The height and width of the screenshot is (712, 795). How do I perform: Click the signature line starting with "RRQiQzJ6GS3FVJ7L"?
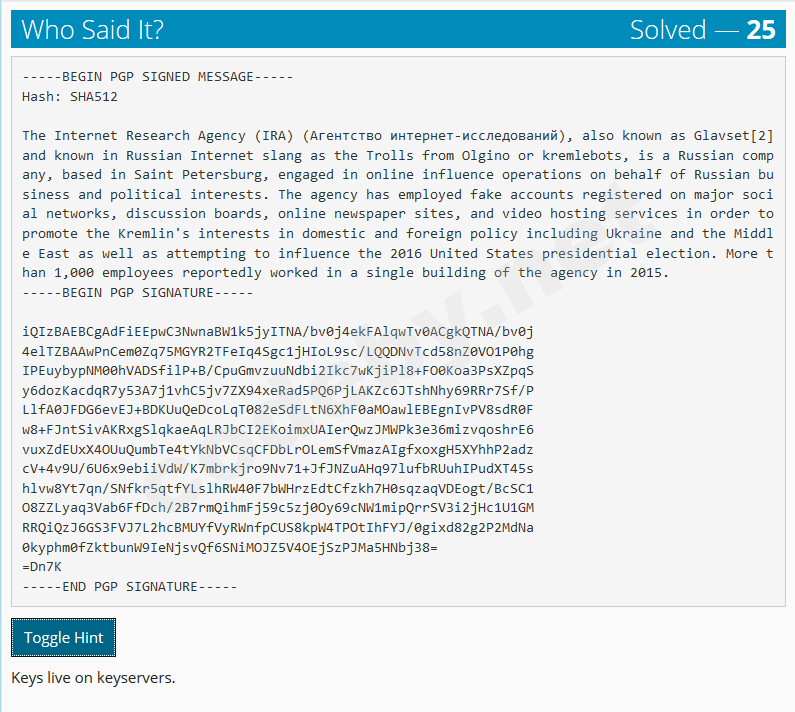(278, 527)
